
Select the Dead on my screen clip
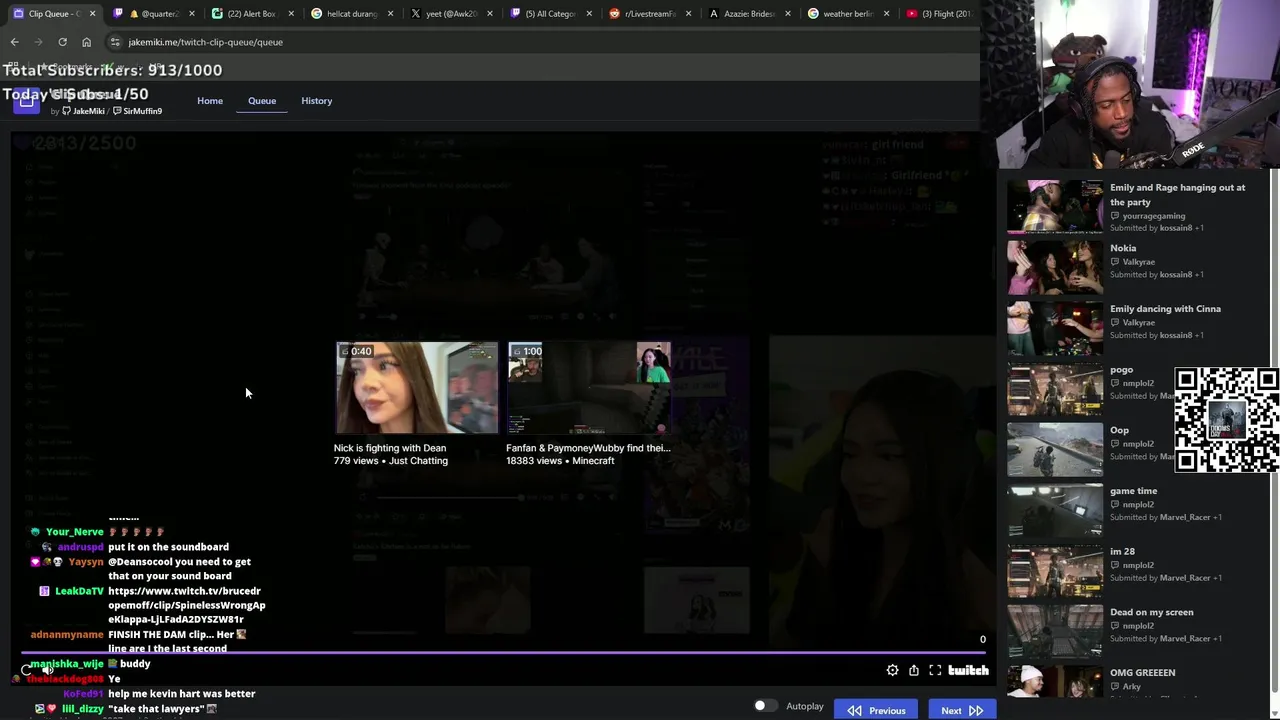(x=1131, y=631)
